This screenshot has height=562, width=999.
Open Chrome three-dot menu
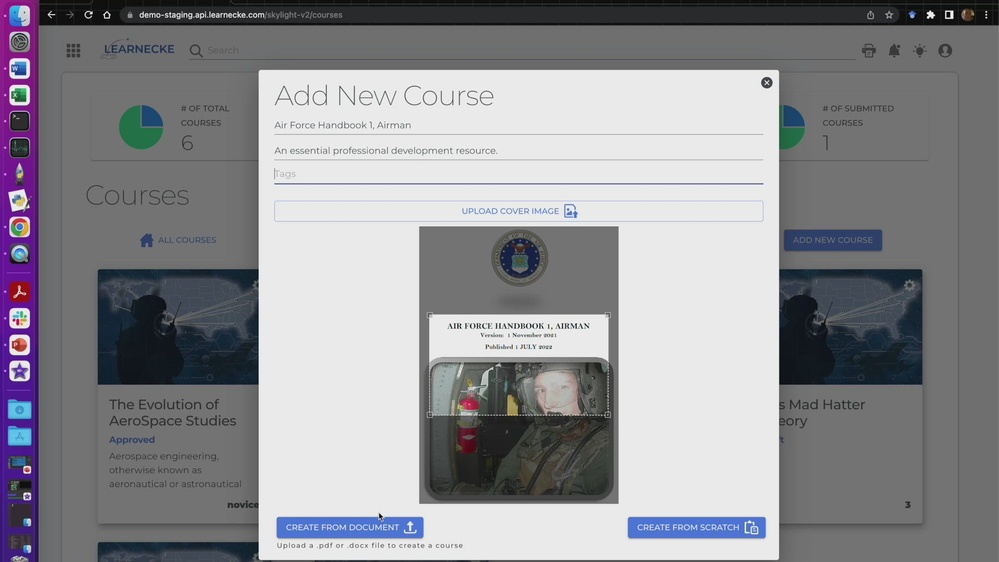pyautogui.click(x=986, y=15)
